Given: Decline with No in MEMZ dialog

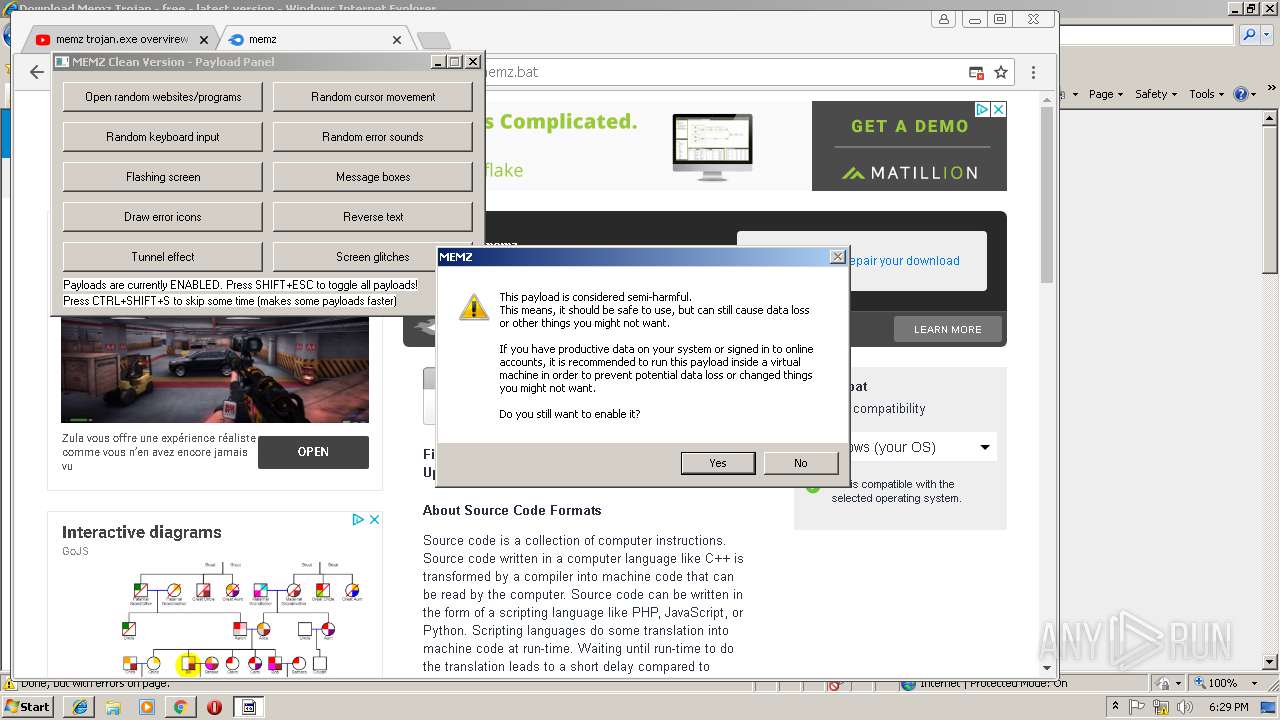Looking at the screenshot, I should click(x=800, y=463).
